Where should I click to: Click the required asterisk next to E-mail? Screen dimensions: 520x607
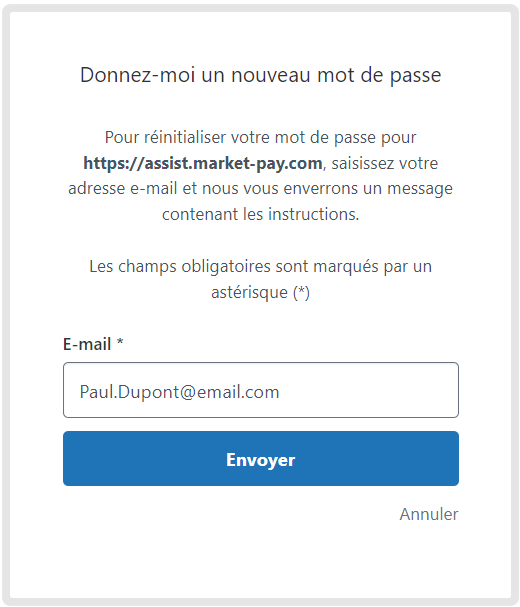(120, 342)
